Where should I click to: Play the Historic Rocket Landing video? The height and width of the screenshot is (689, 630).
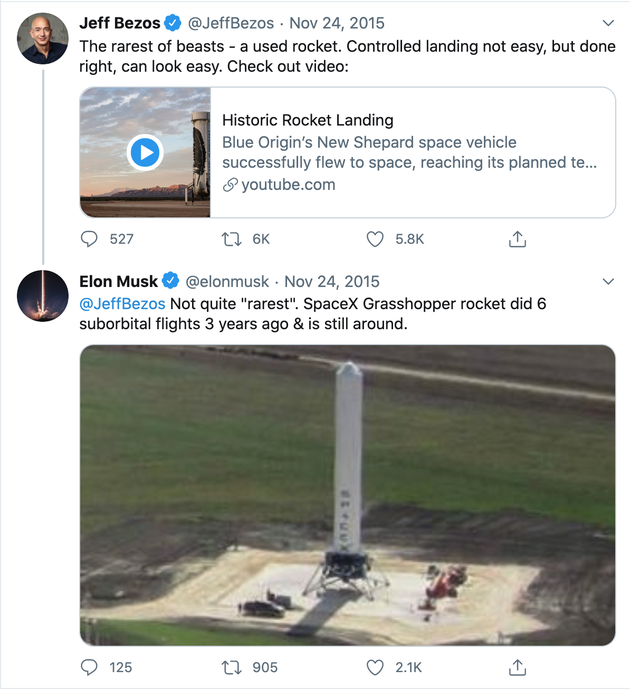point(145,152)
